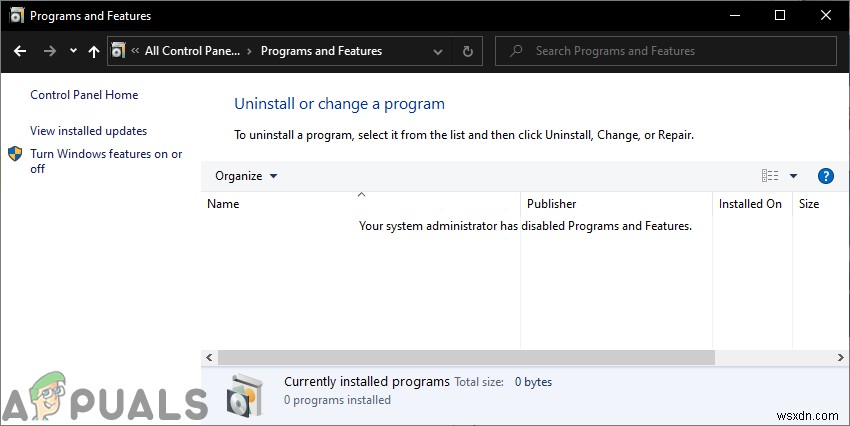The image size is (850, 426).
Task: Click the Back navigation arrow
Action: 20,51
